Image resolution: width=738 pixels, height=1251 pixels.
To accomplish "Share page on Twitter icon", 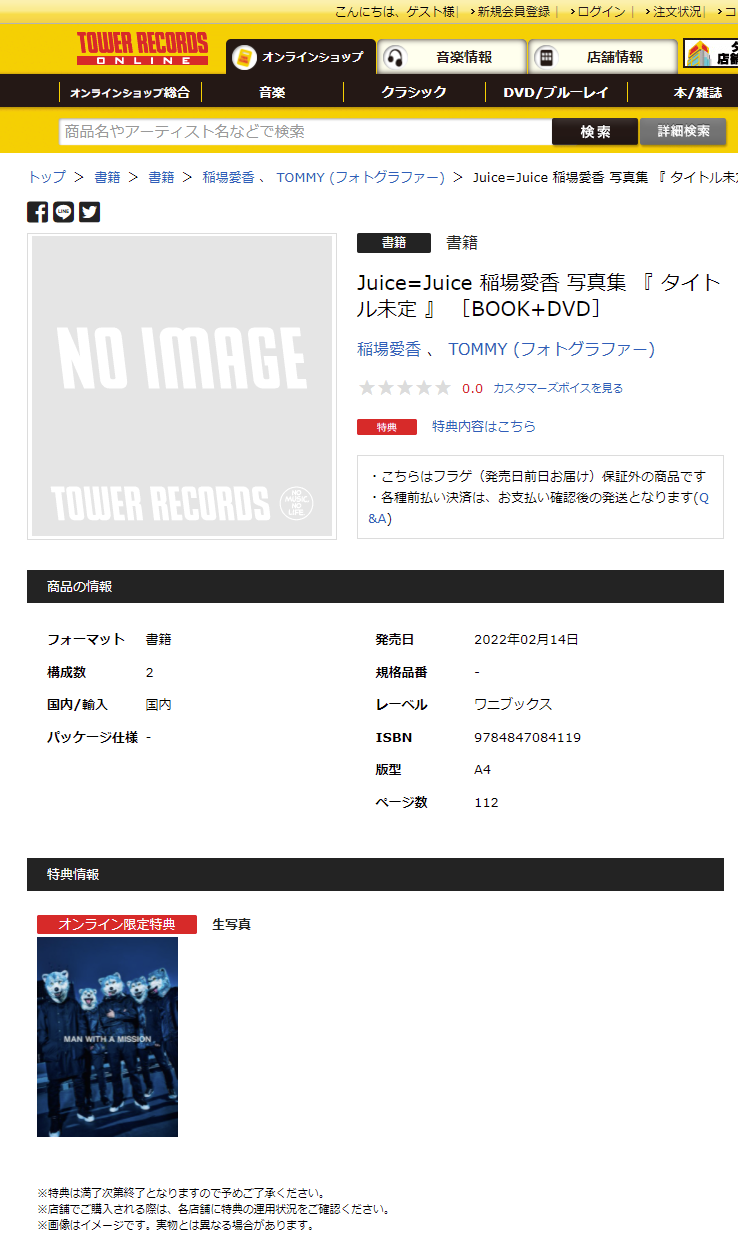I will [90, 212].
